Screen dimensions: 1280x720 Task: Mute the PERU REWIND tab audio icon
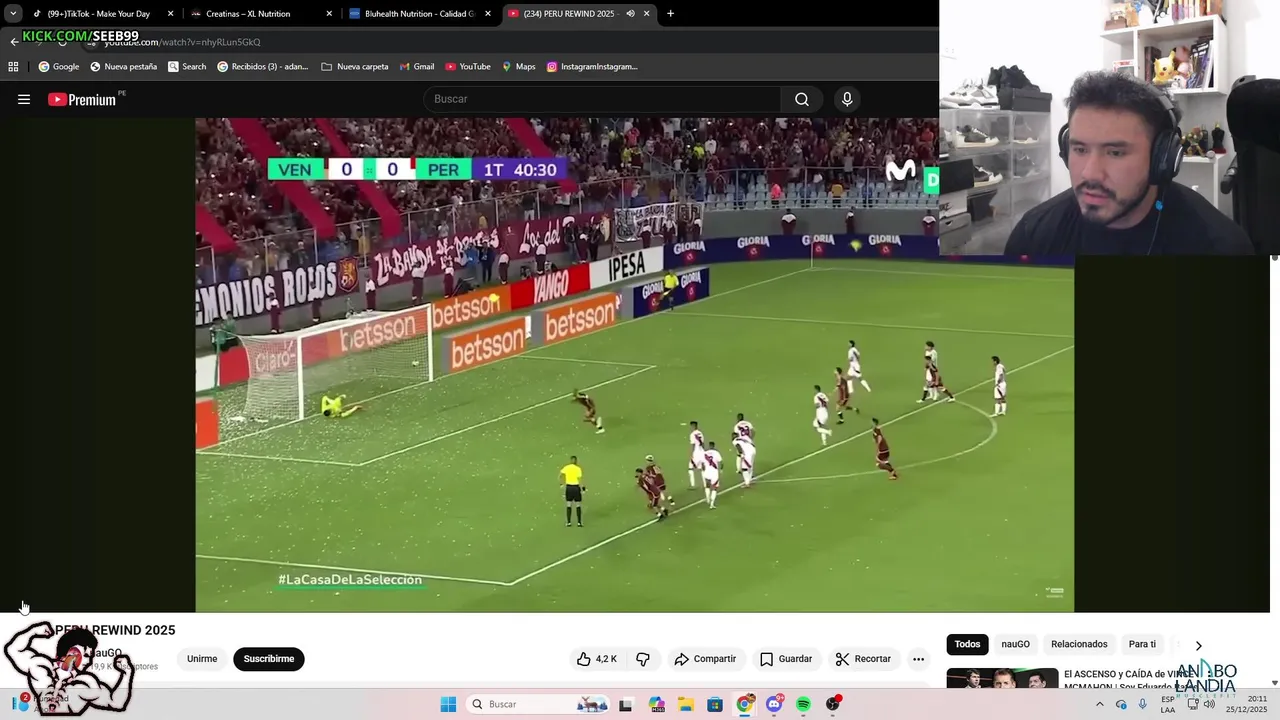(630, 14)
